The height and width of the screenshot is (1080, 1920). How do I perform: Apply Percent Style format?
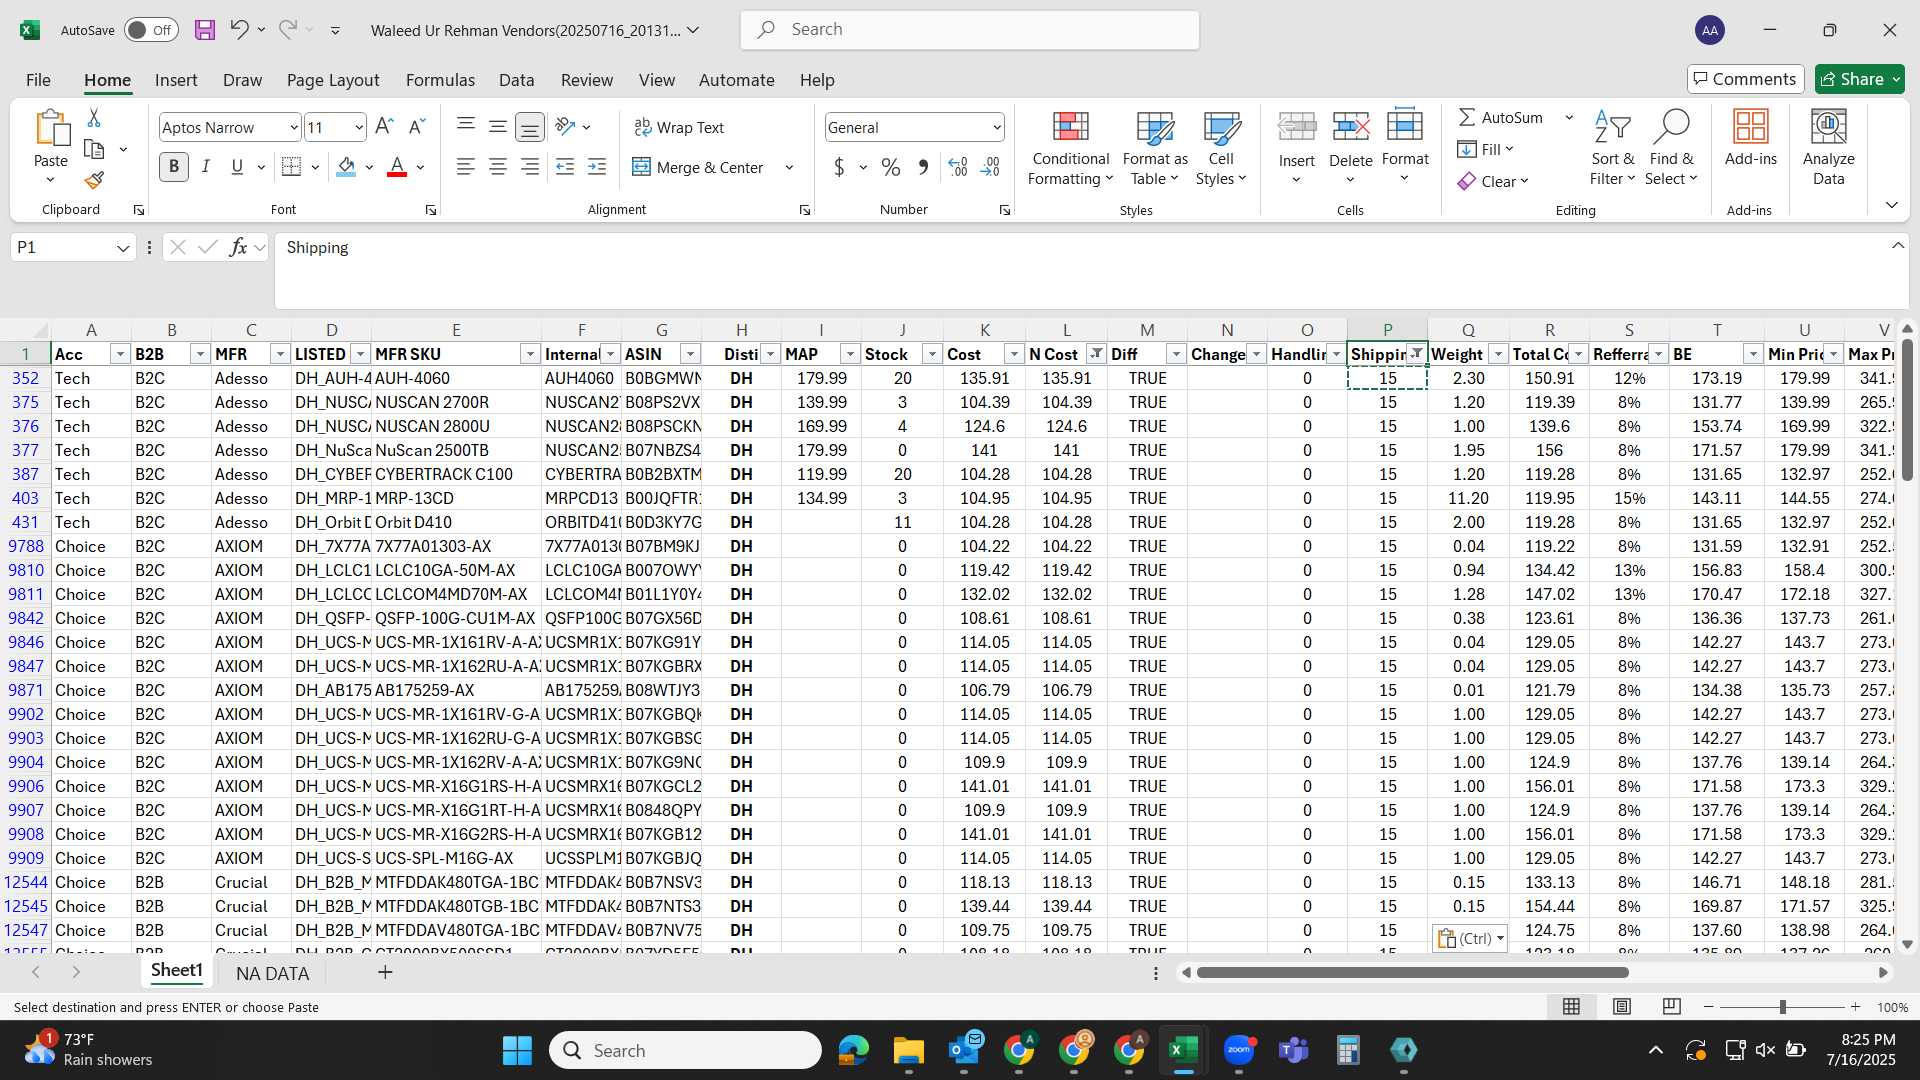[890, 167]
